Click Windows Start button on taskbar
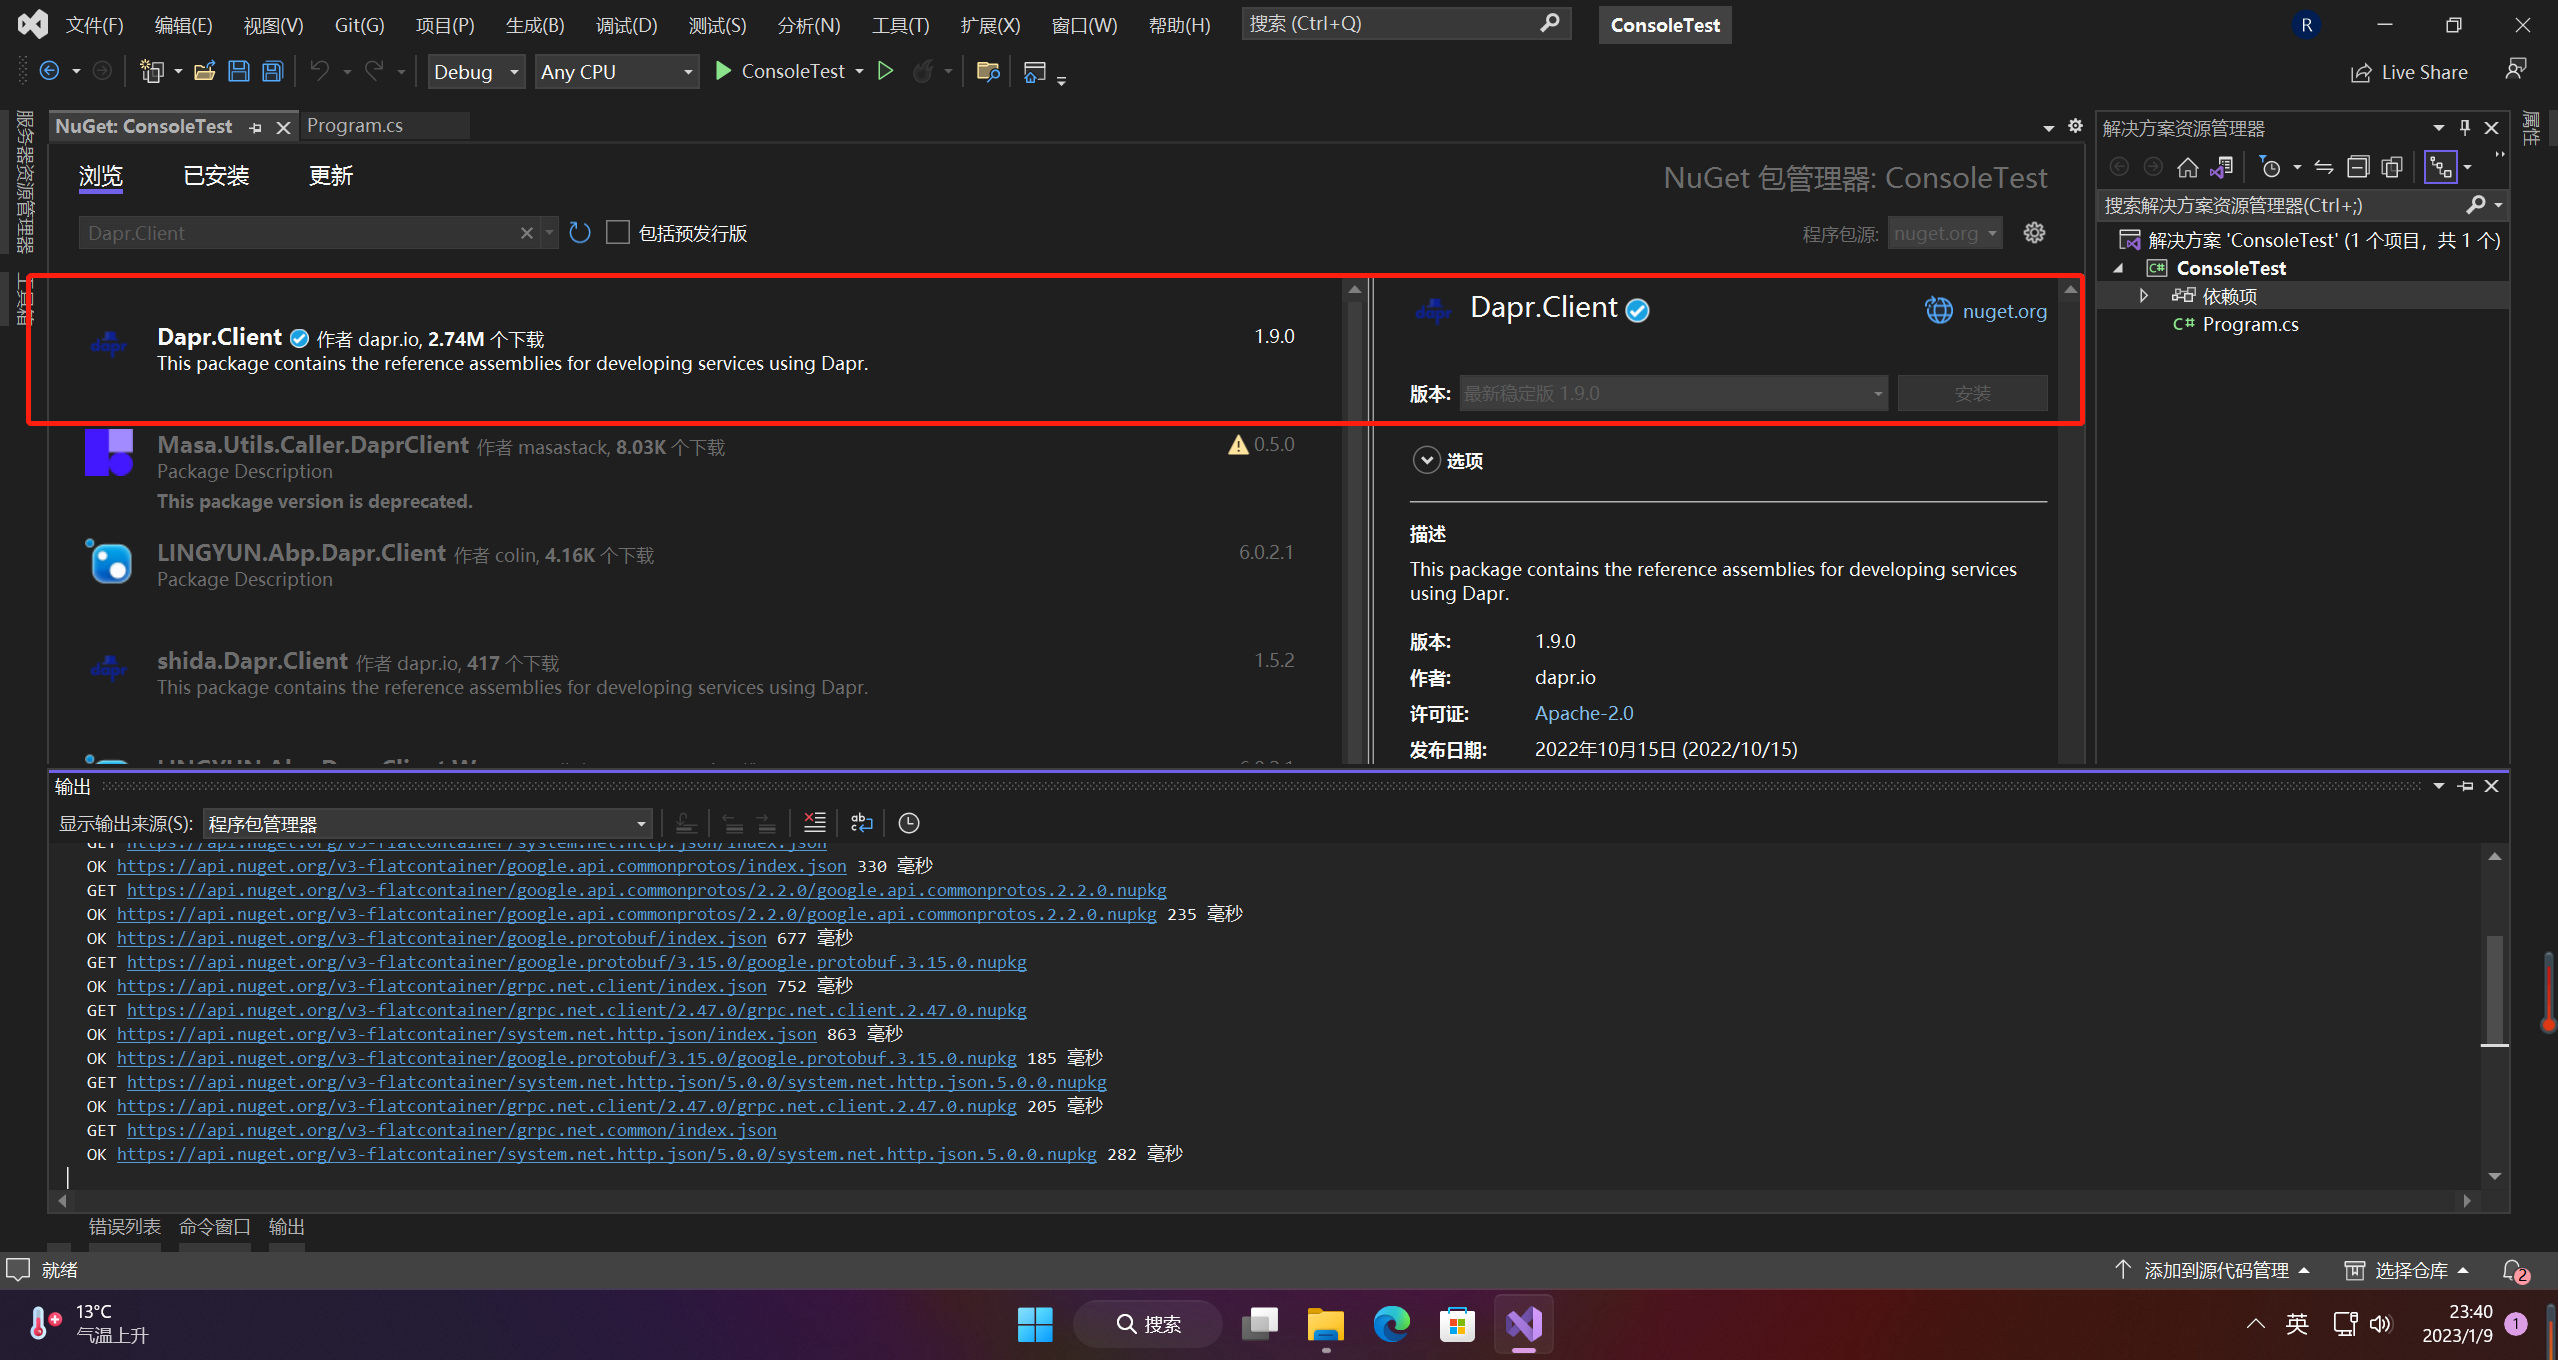 coord(1035,1324)
